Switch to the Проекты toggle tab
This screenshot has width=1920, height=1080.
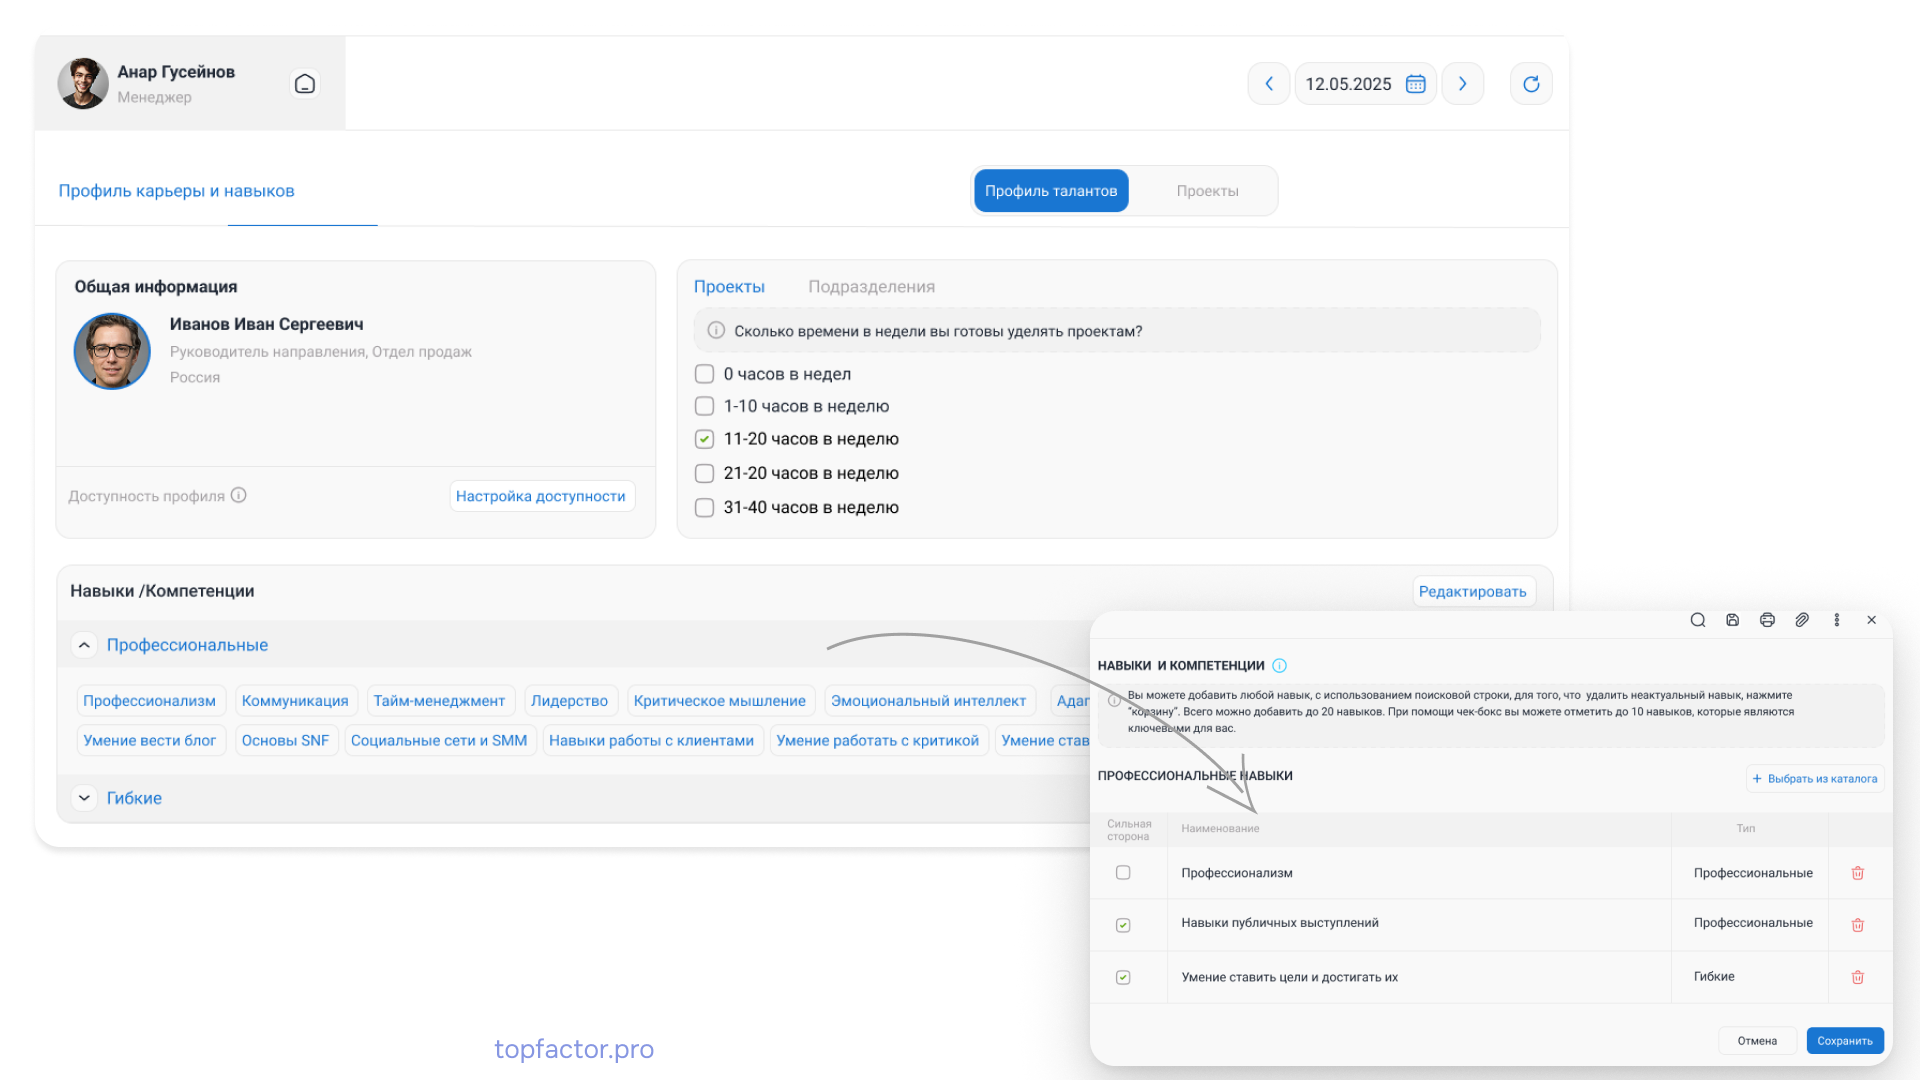1207,191
